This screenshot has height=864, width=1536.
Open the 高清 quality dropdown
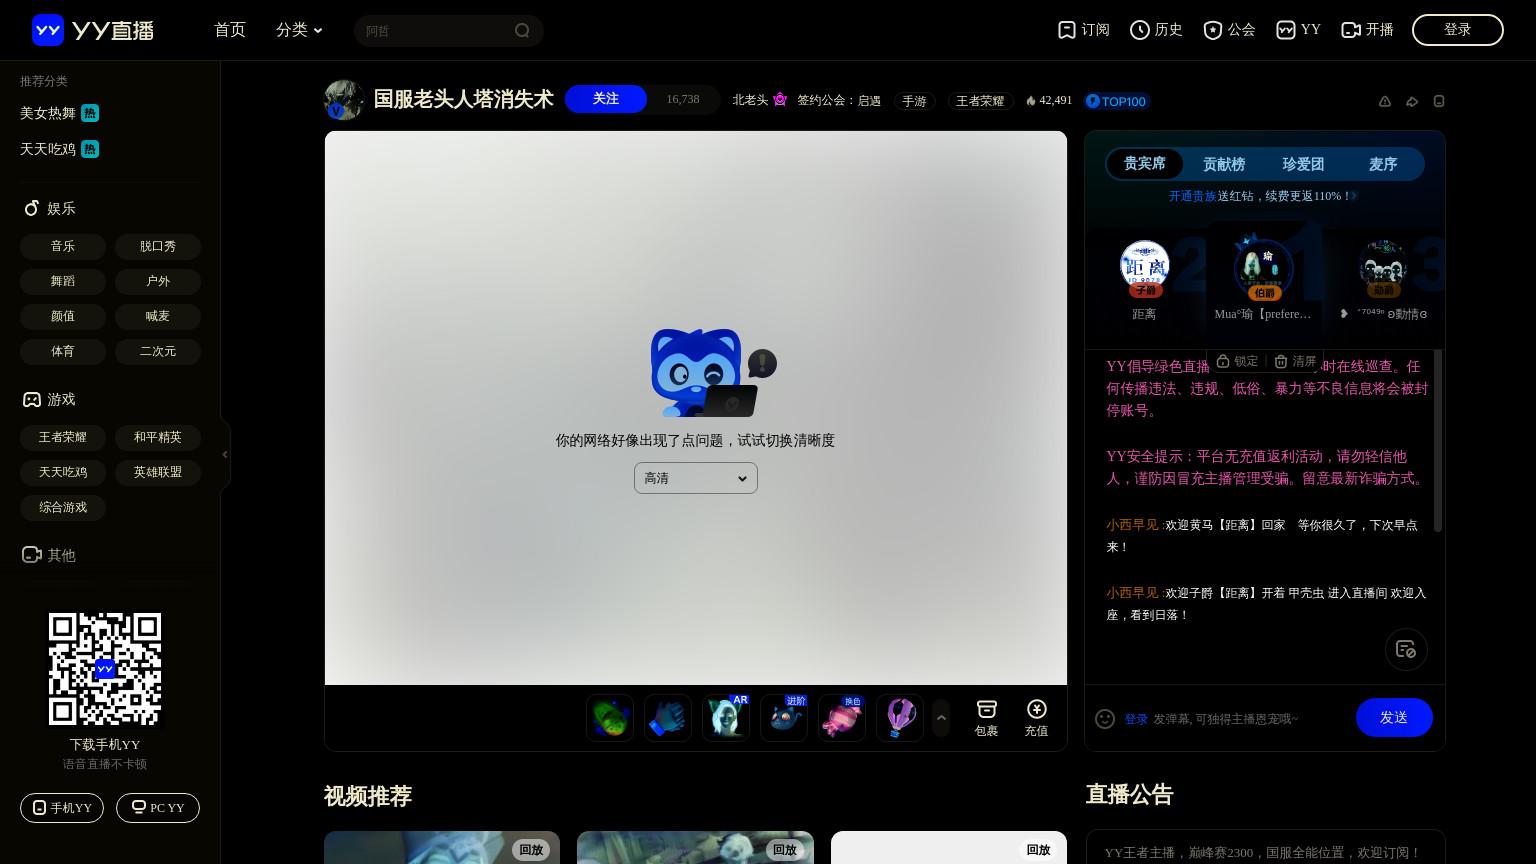[696, 478]
